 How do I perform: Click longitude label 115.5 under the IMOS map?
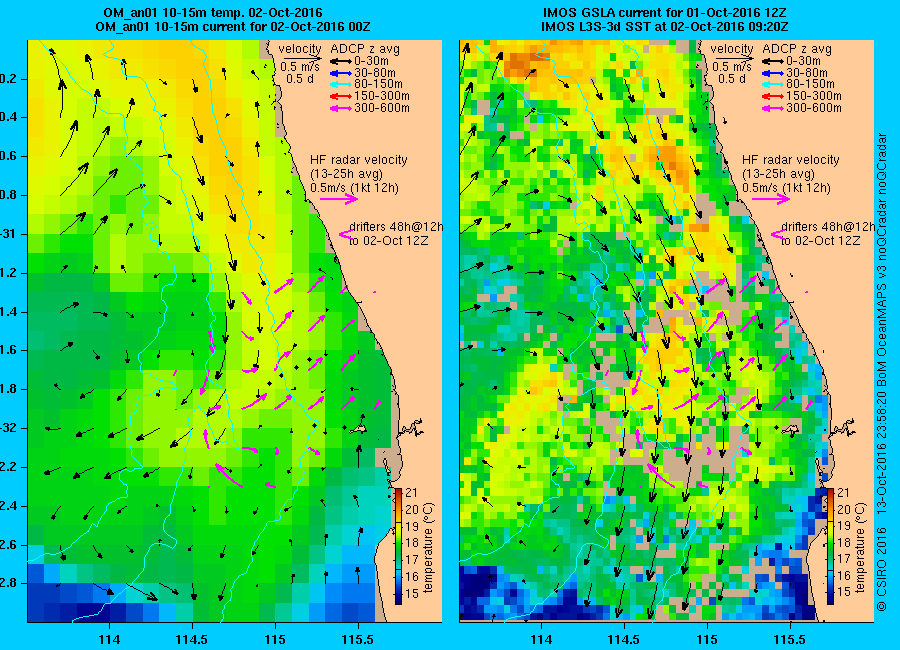tap(790, 640)
